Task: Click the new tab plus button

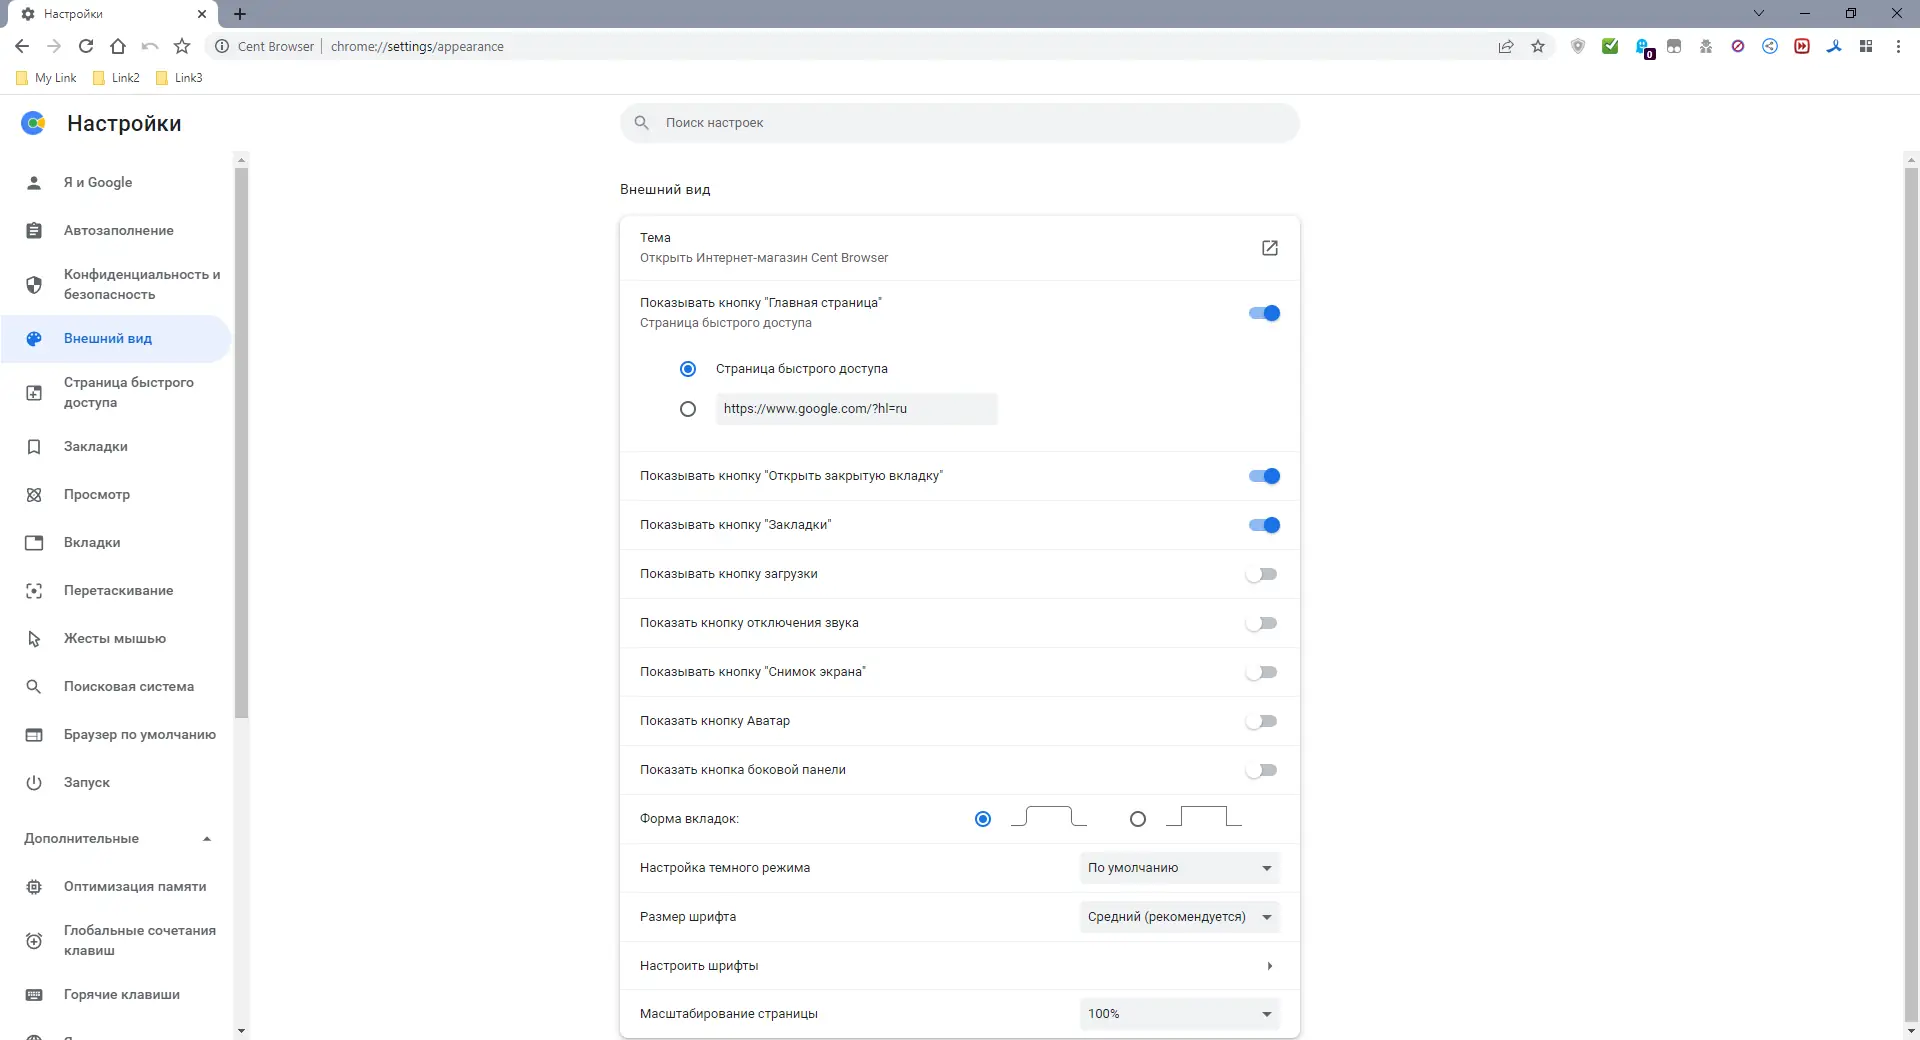Action: click(x=240, y=14)
